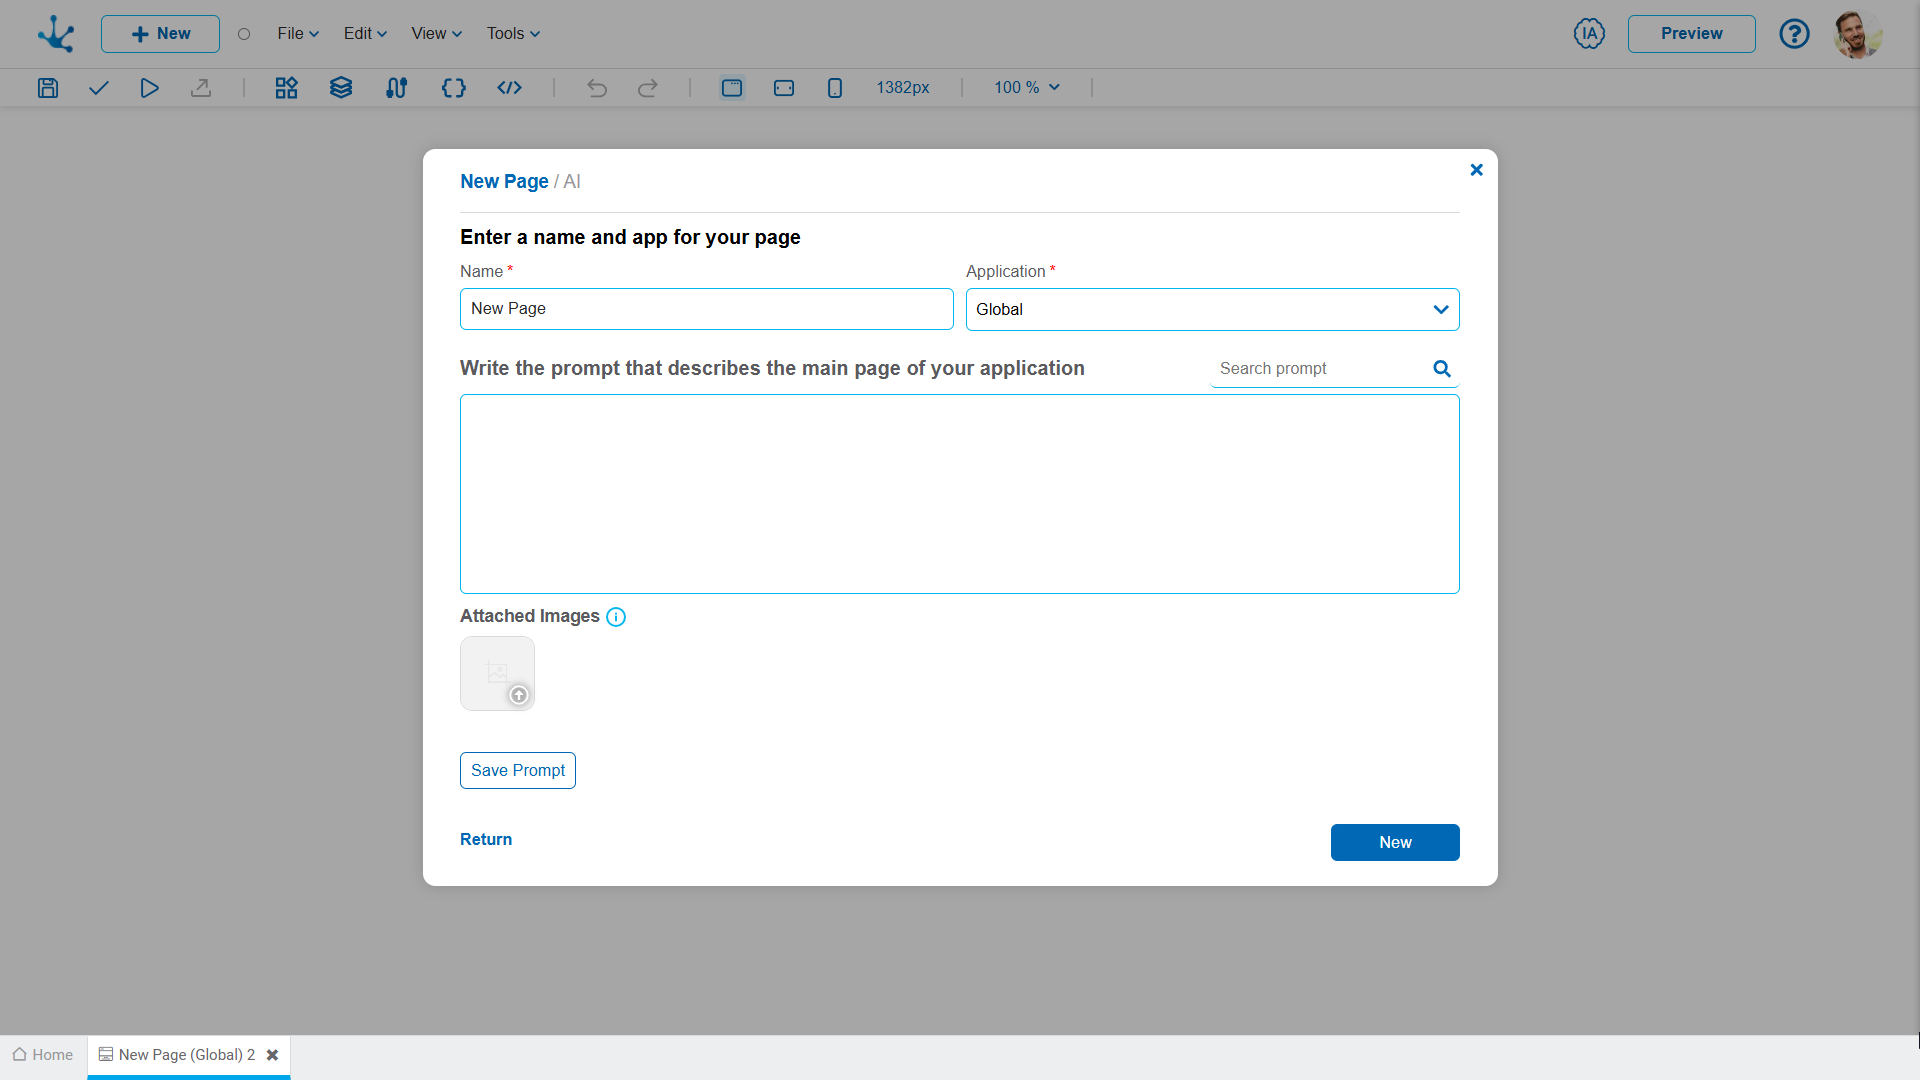Open the layers panel icon
The image size is (1920, 1080).
tap(341, 88)
